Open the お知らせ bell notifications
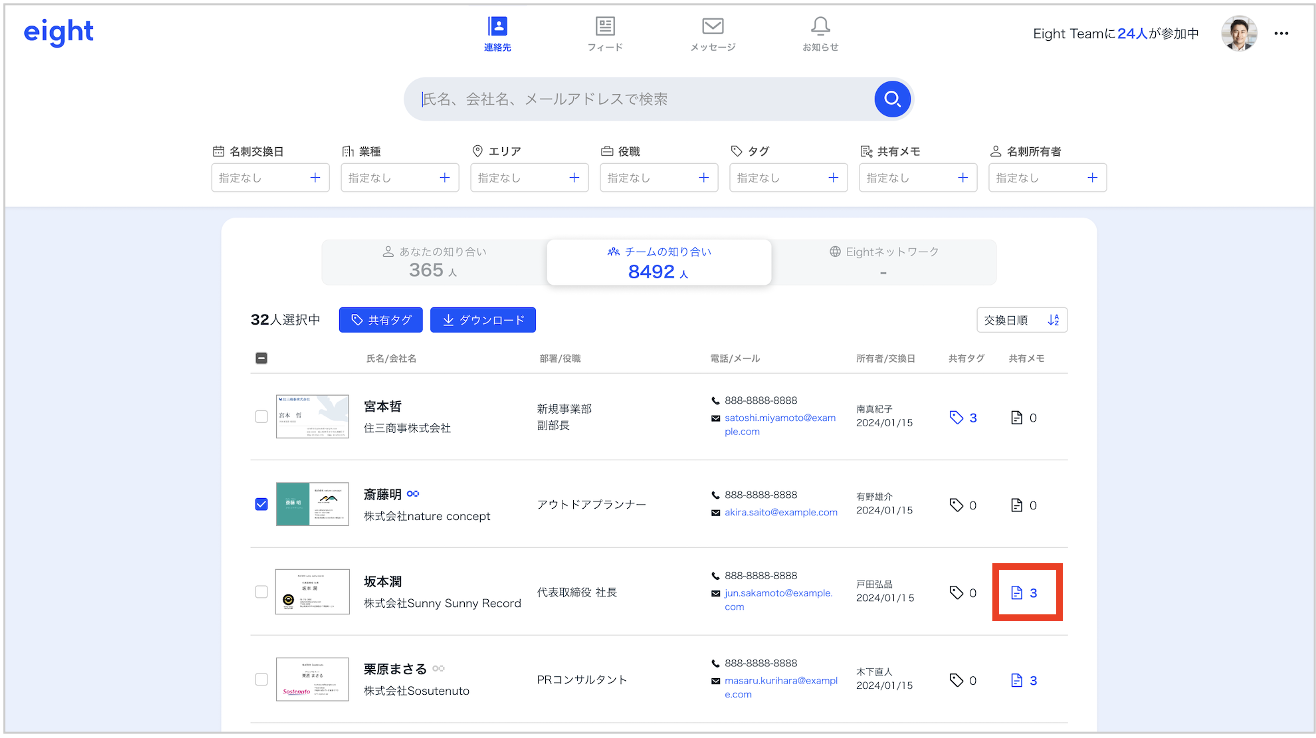This screenshot has width=1316, height=738. tap(820, 27)
